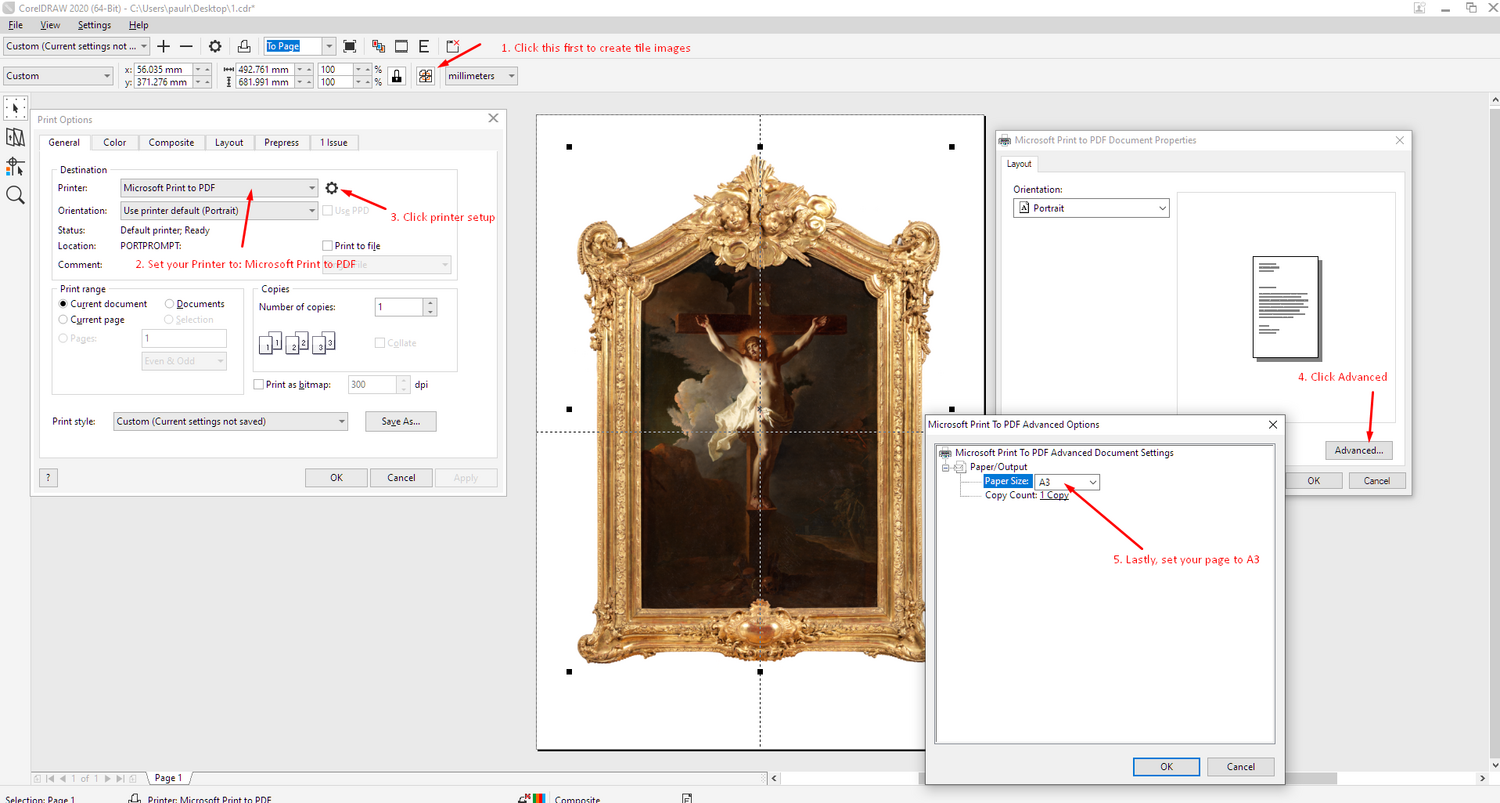This screenshot has width=1500, height=803.
Task: Click Cancel in Print Options dialog
Action: pyautogui.click(x=401, y=478)
